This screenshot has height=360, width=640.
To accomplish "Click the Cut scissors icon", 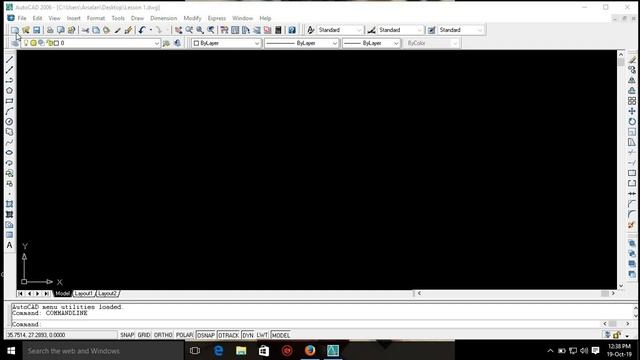I will [85, 30].
